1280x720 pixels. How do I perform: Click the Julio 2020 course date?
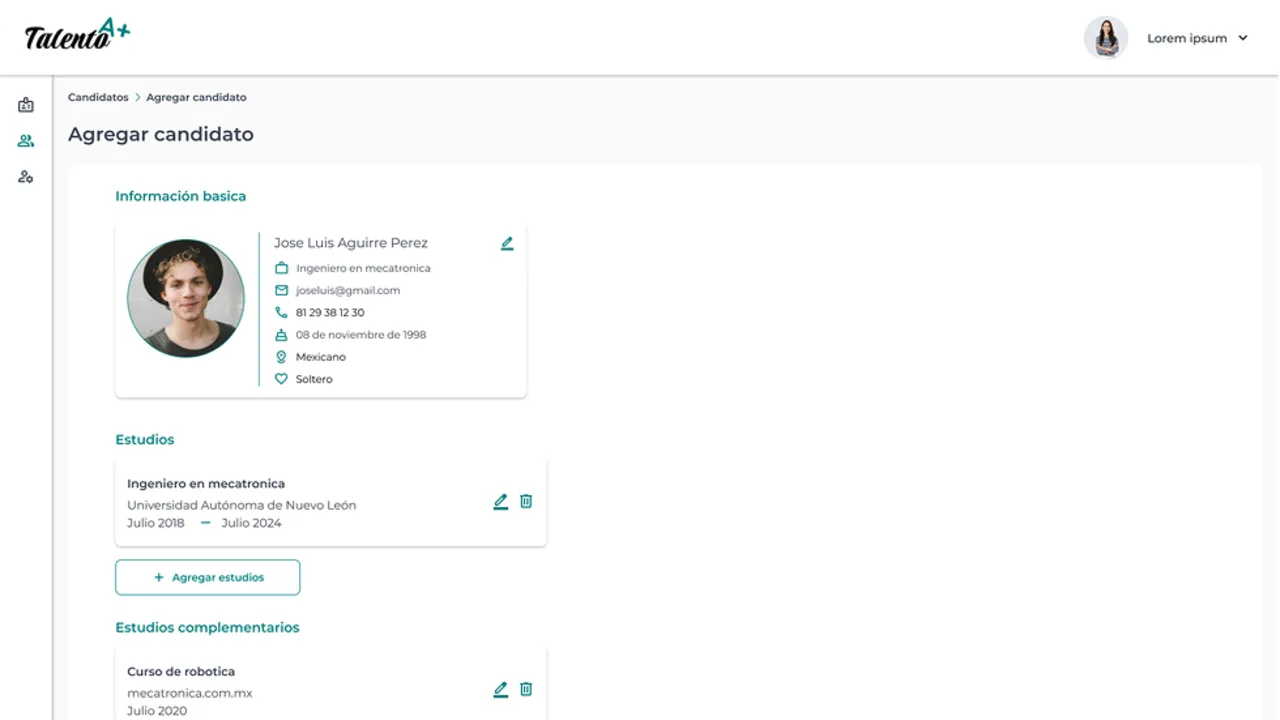tap(157, 711)
